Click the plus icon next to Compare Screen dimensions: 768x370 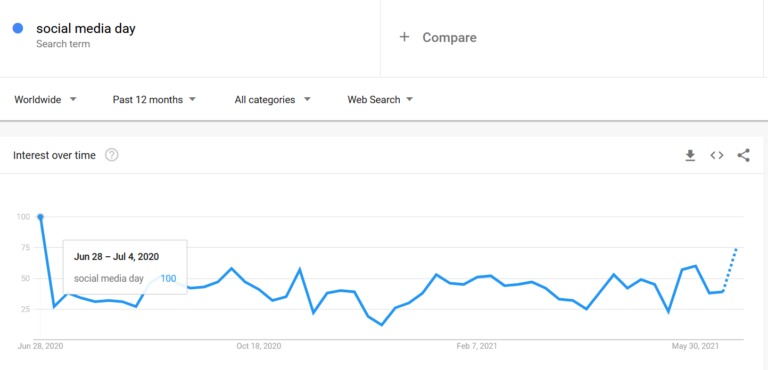[404, 37]
